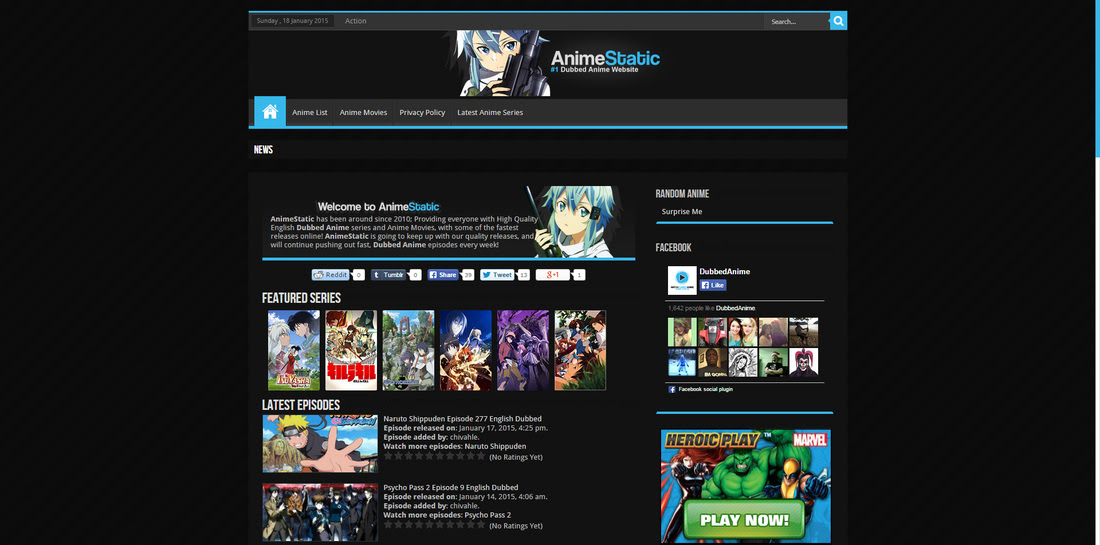This screenshot has height=545, width=1100.
Task: Rate Naruto Shippuden episode using stars
Action: click(x=434, y=456)
